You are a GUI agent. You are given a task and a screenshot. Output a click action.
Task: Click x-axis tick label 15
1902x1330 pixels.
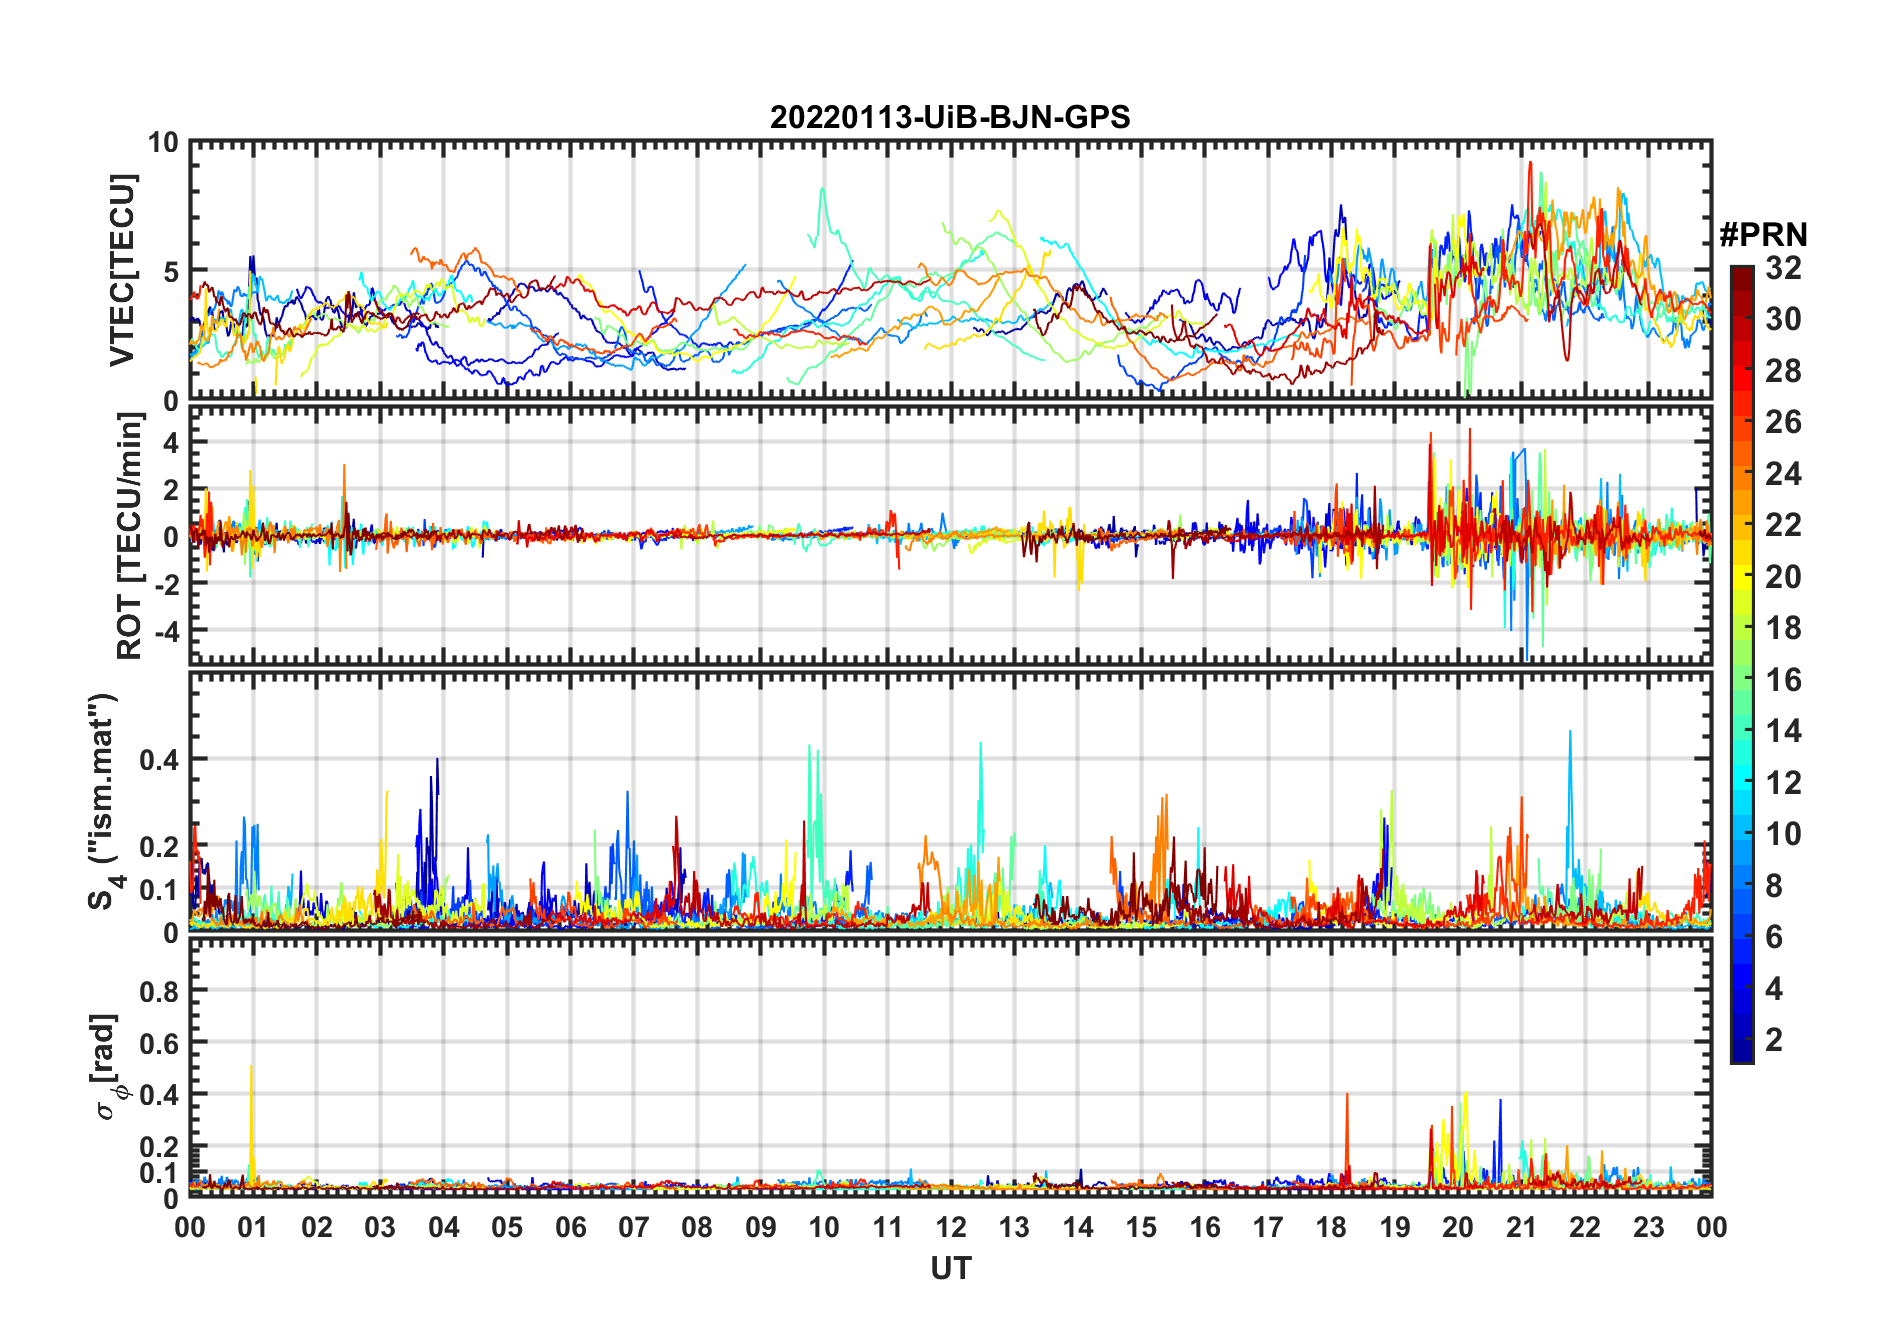(x=1141, y=1227)
